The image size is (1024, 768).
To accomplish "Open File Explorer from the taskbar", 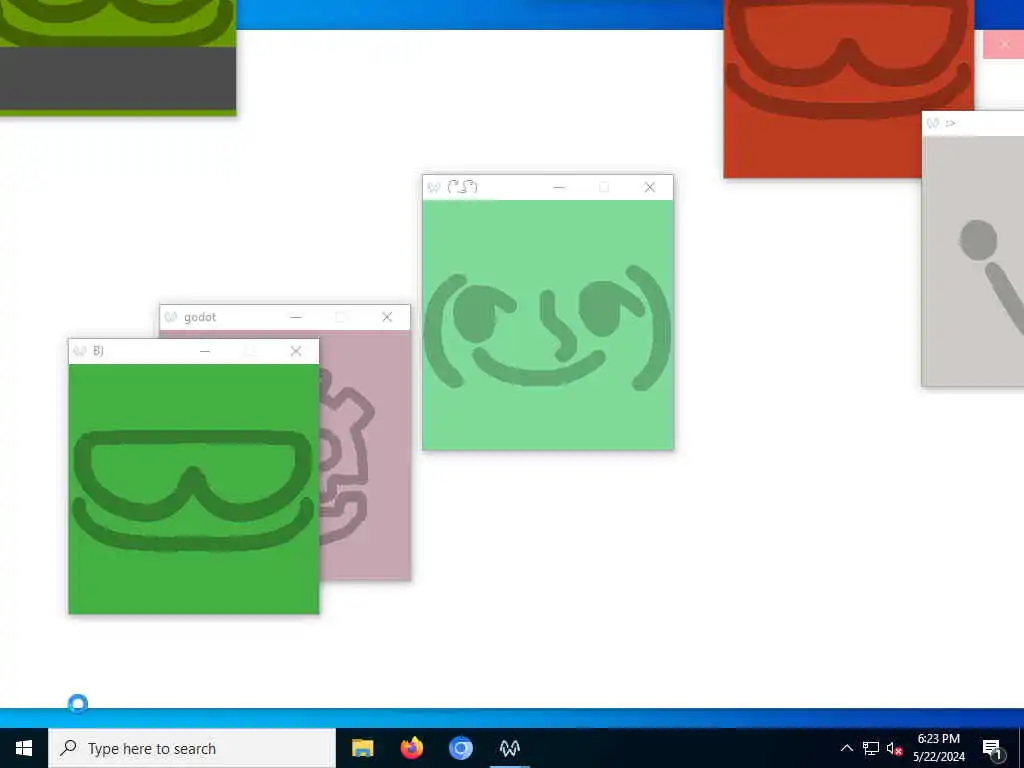I will pos(362,748).
